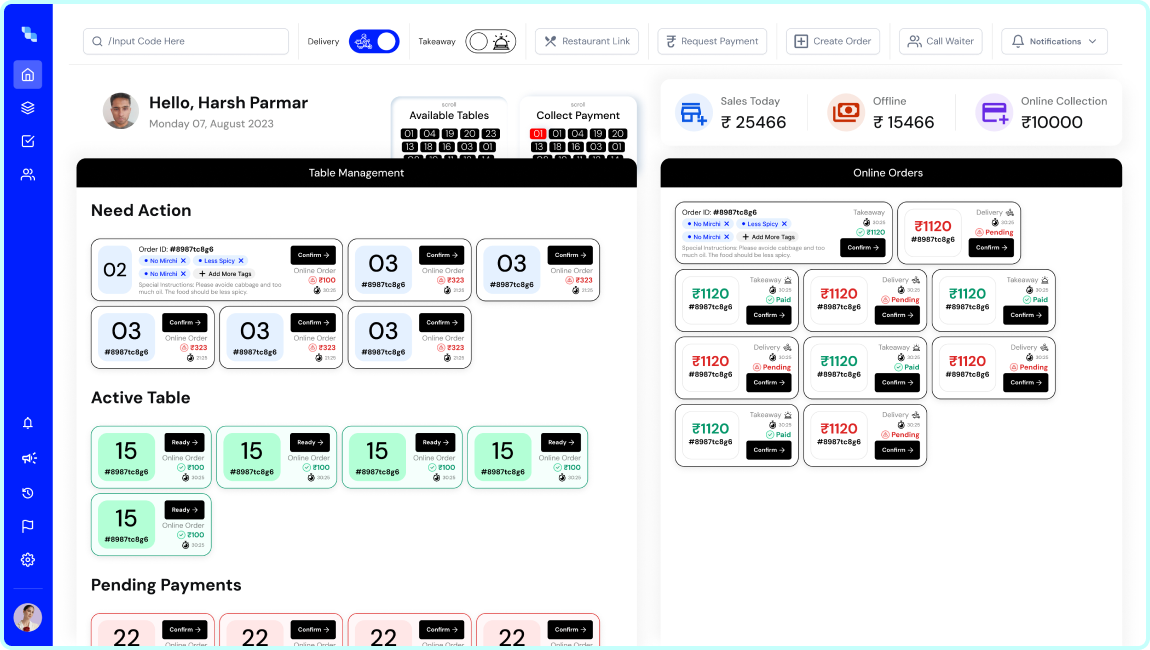This screenshot has height=650, width=1150.
Task: Click the ₹10000 Online Collection value
Action: [x=1052, y=123]
